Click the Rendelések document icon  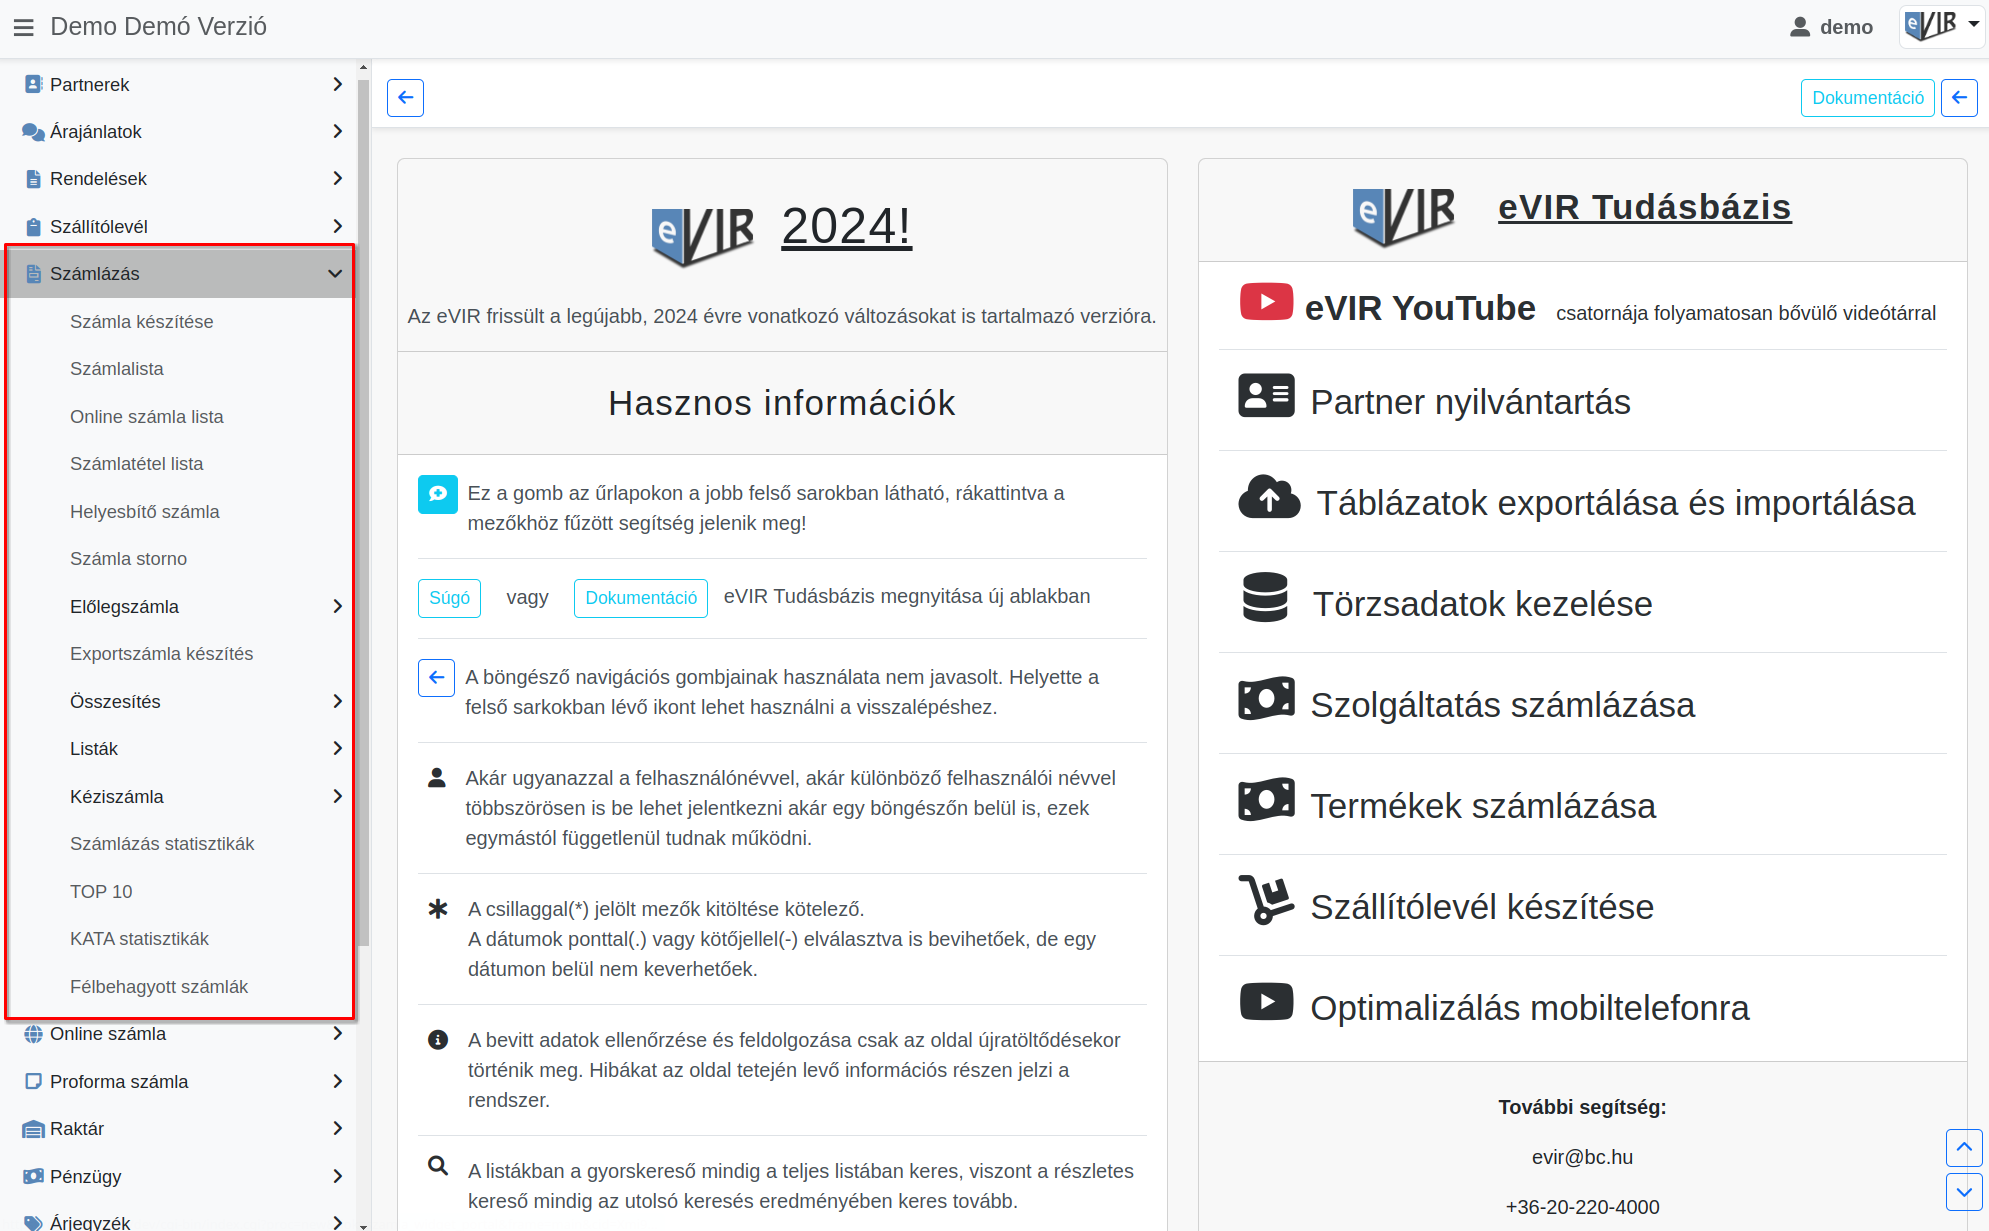click(33, 179)
